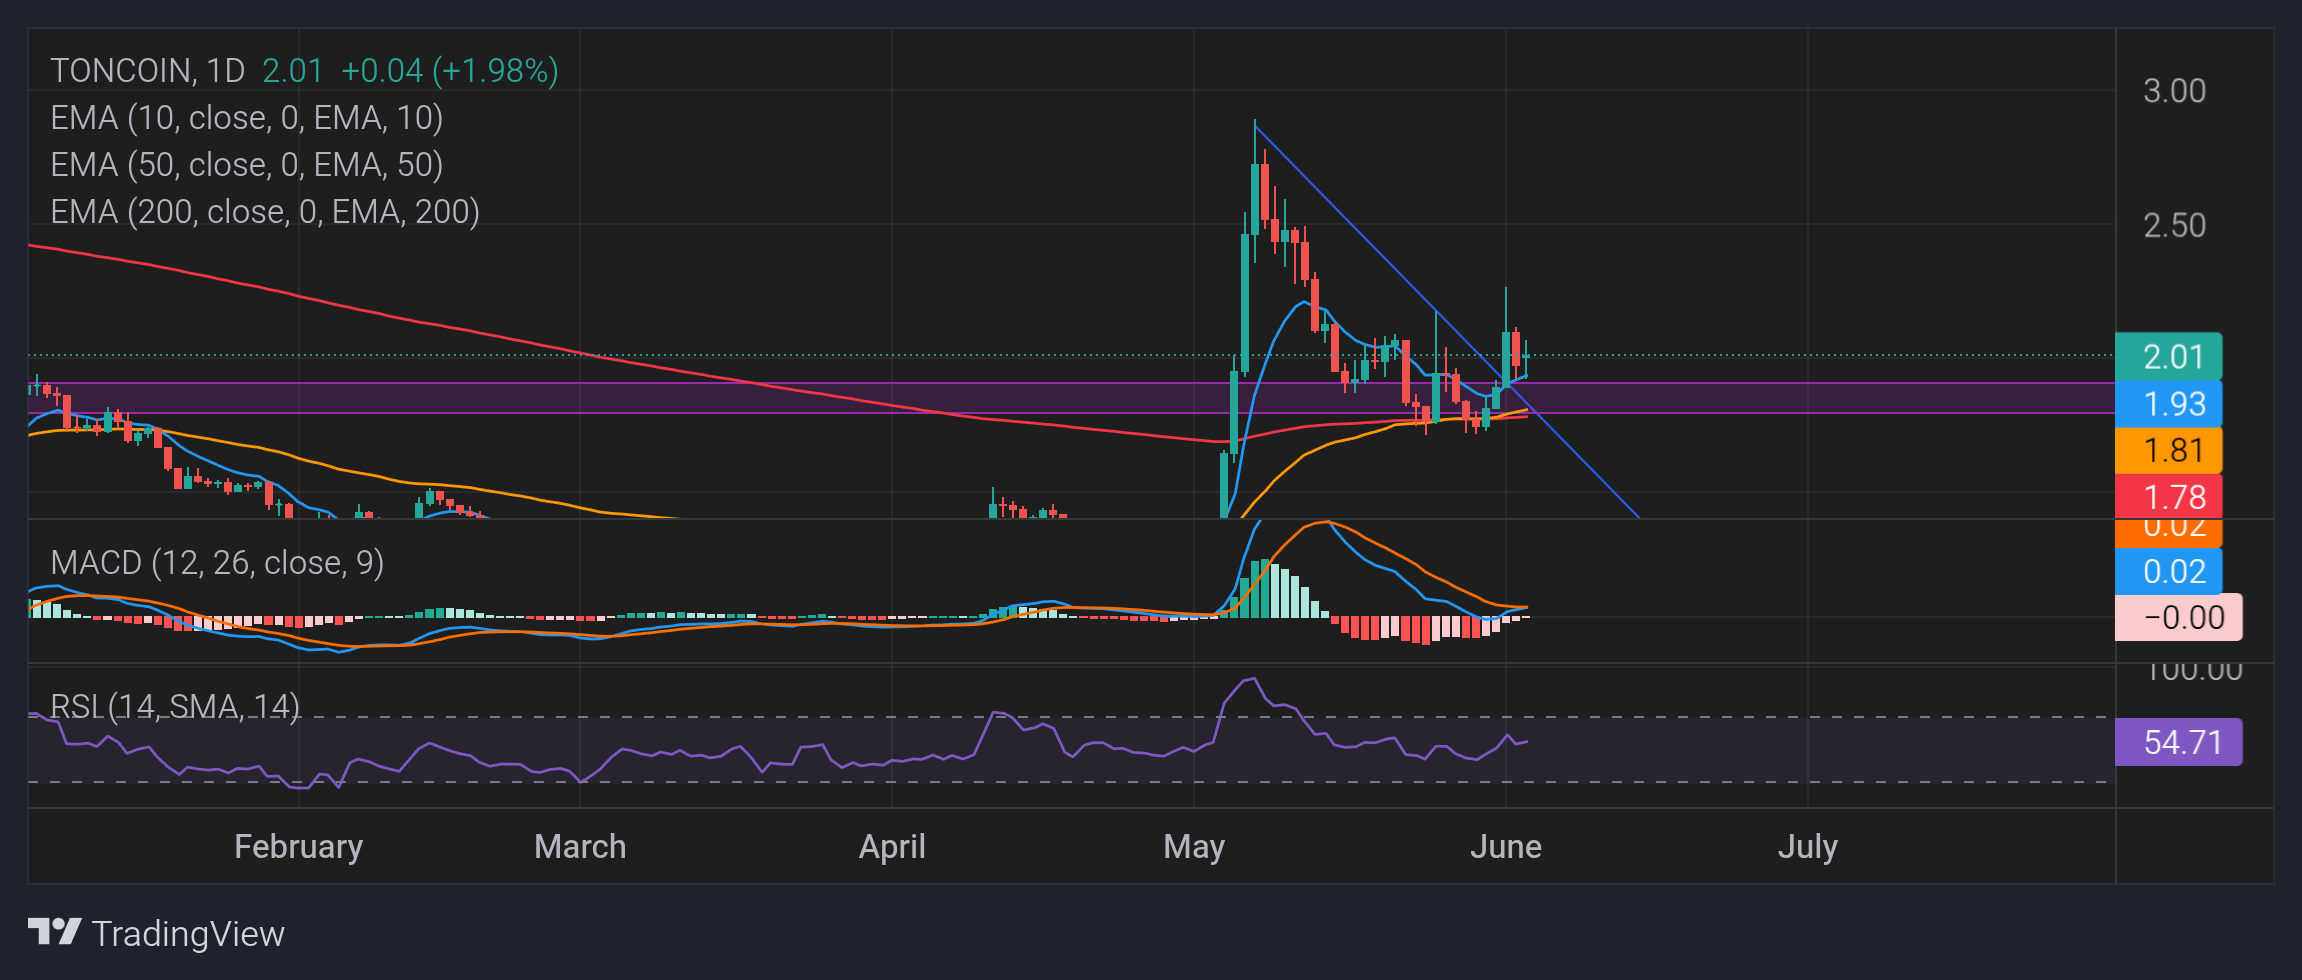Open the TradingView wordmark link

pyautogui.click(x=188, y=933)
